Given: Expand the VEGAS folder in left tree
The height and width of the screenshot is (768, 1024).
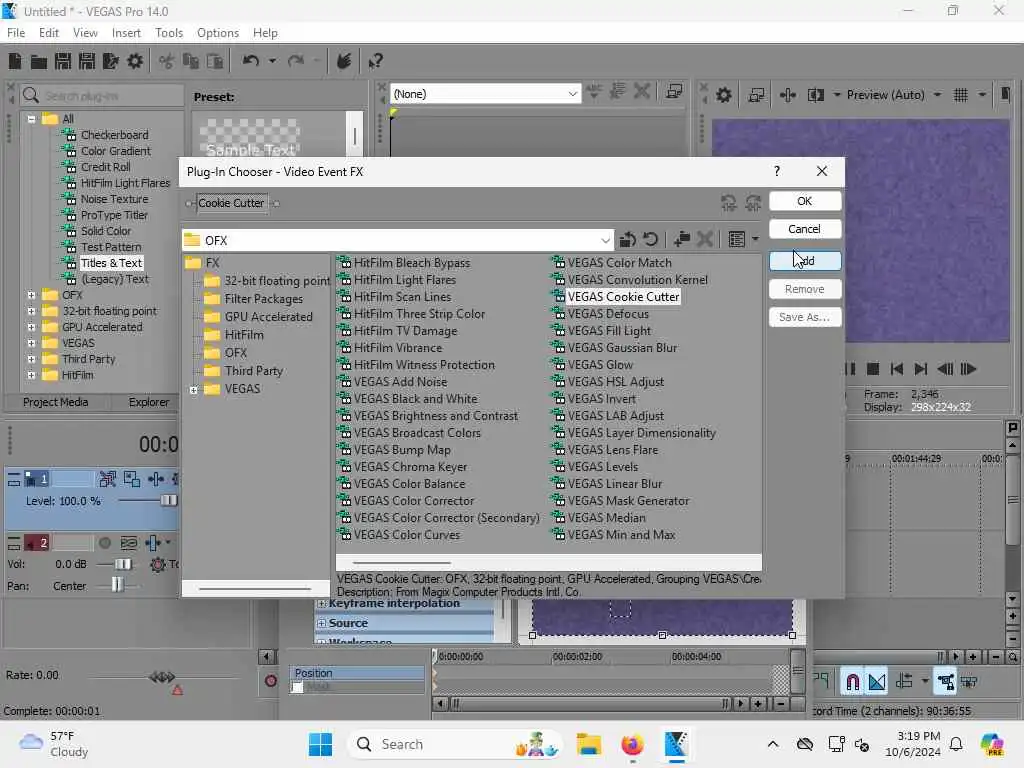Looking at the screenshot, I should (31, 343).
